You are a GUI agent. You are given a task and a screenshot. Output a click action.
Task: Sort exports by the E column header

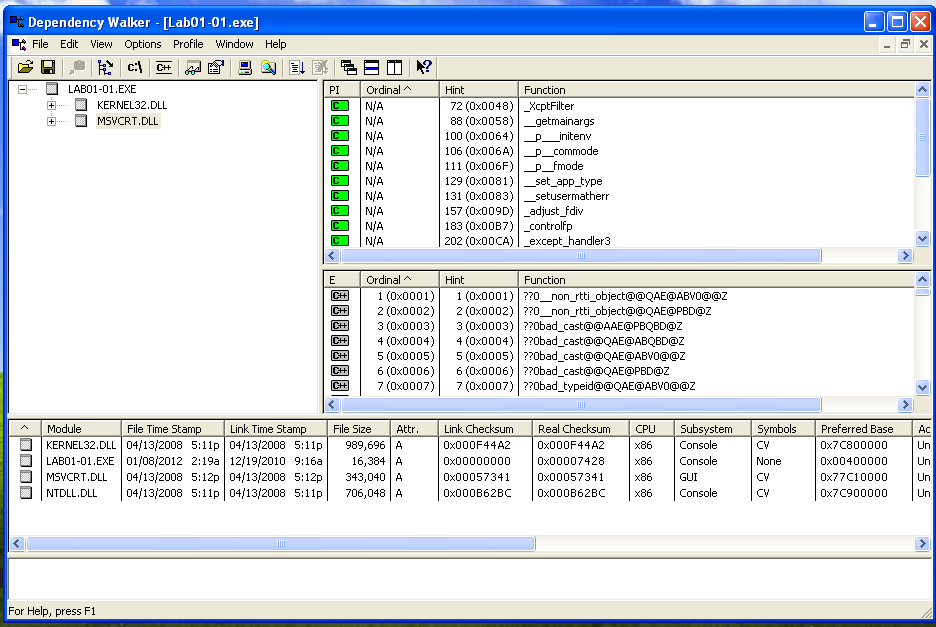click(341, 279)
